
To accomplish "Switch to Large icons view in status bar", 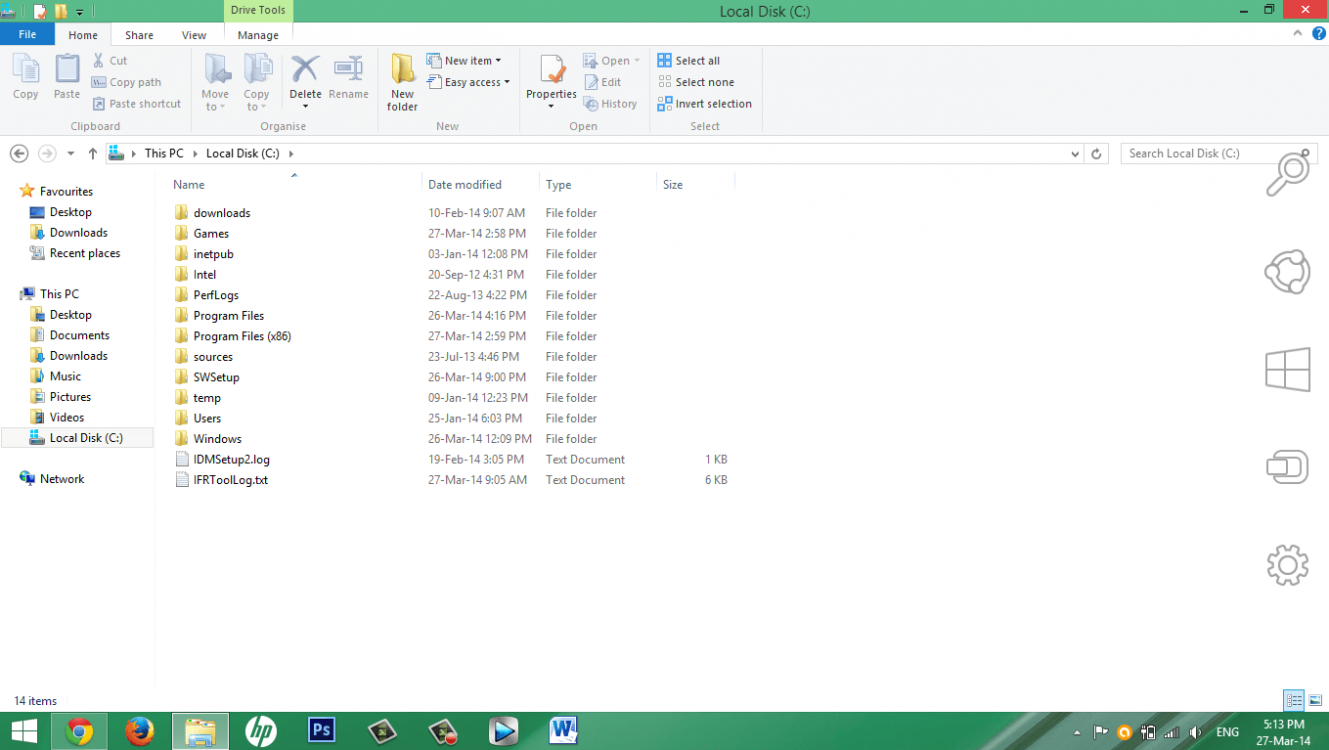I will pyautogui.click(x=1315, y=701).
